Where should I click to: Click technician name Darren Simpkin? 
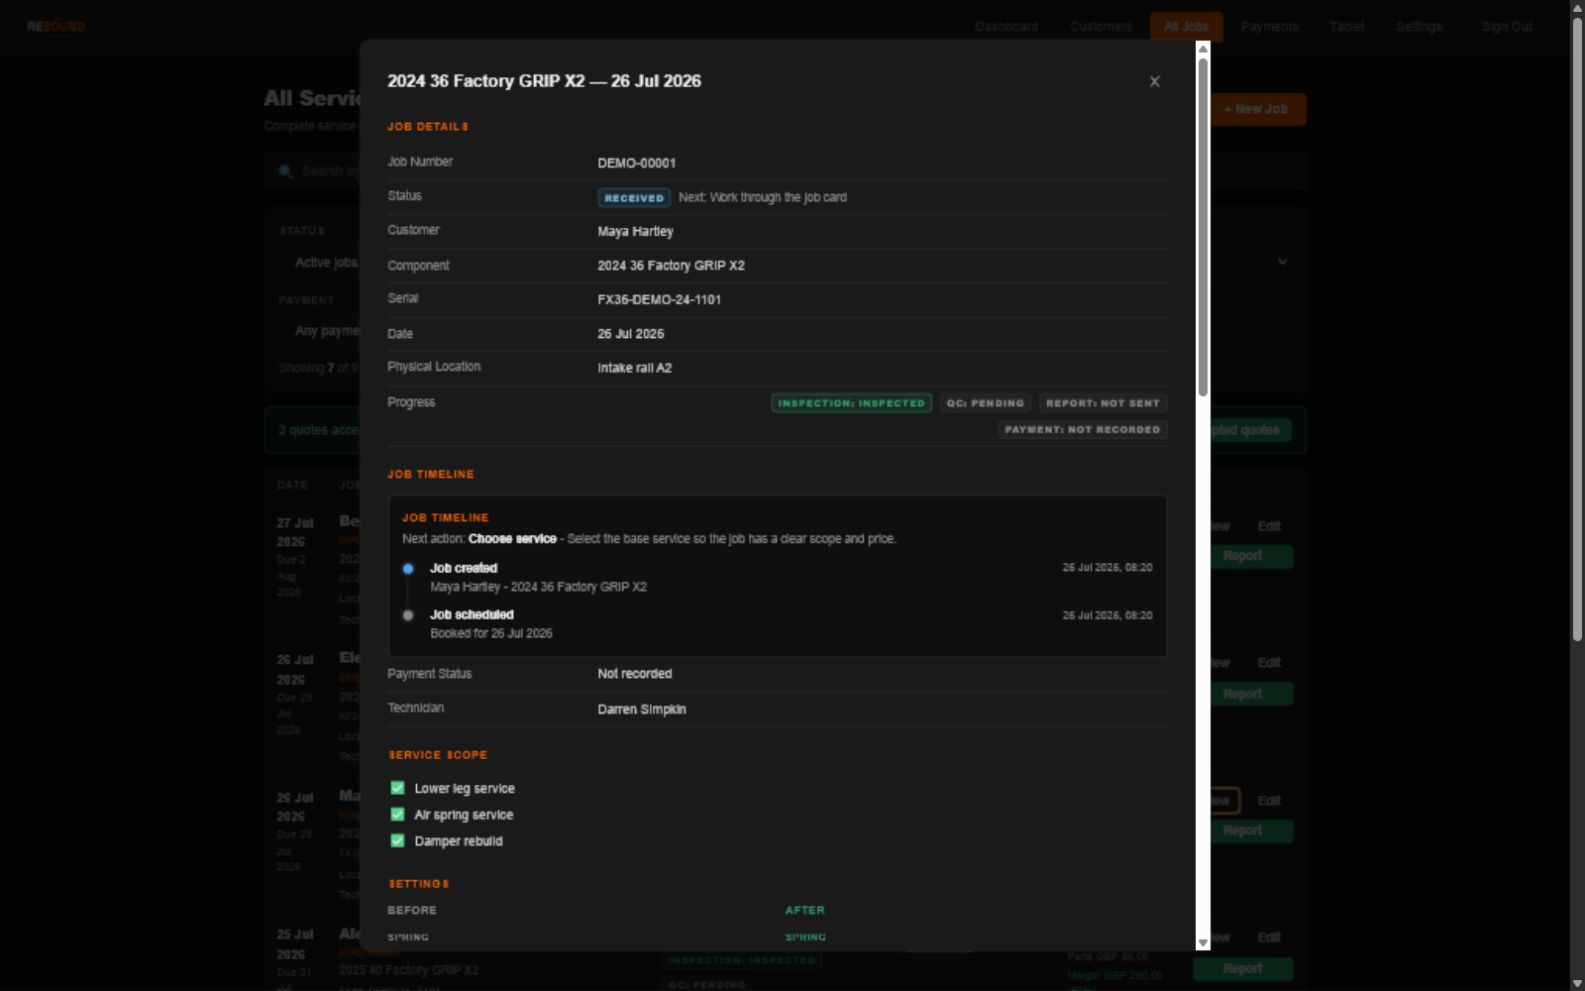coord(641,709)
